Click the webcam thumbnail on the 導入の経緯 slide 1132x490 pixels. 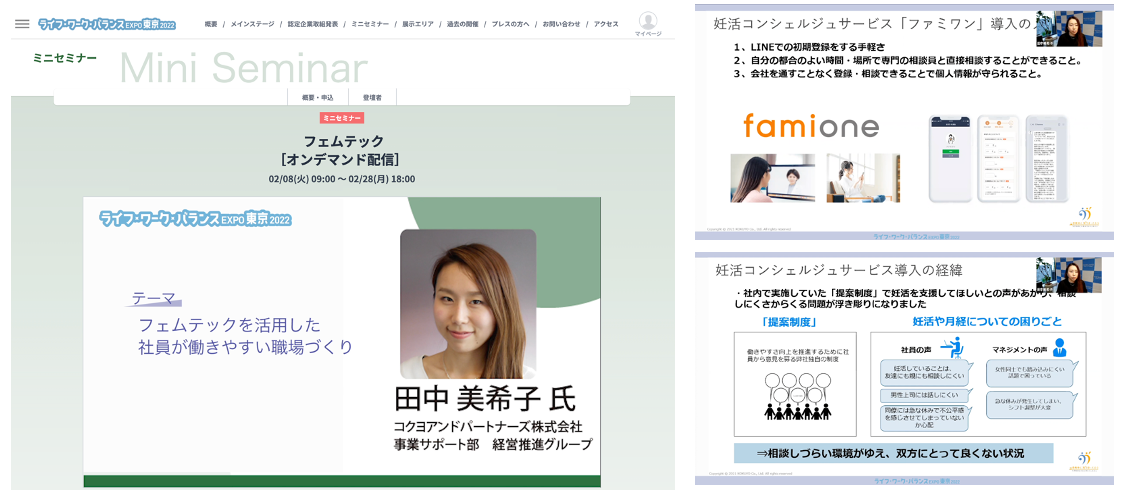tap(1069, 275)
